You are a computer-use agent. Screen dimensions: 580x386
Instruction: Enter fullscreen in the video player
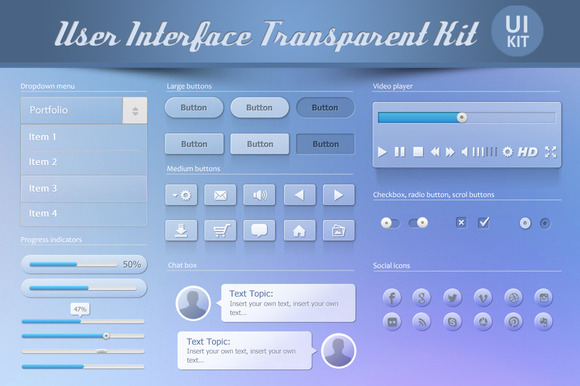[x=550, y=152]
